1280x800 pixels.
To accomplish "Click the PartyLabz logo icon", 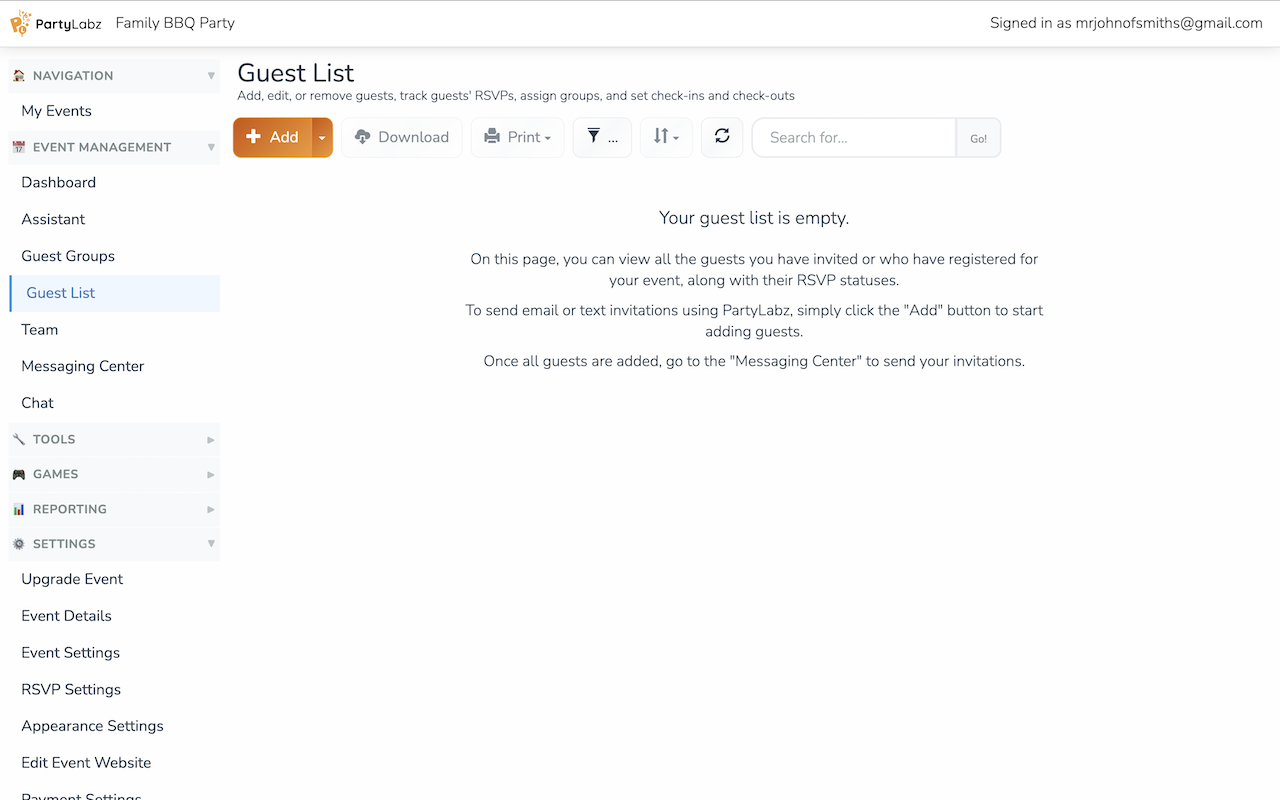I will click(21, 23).
